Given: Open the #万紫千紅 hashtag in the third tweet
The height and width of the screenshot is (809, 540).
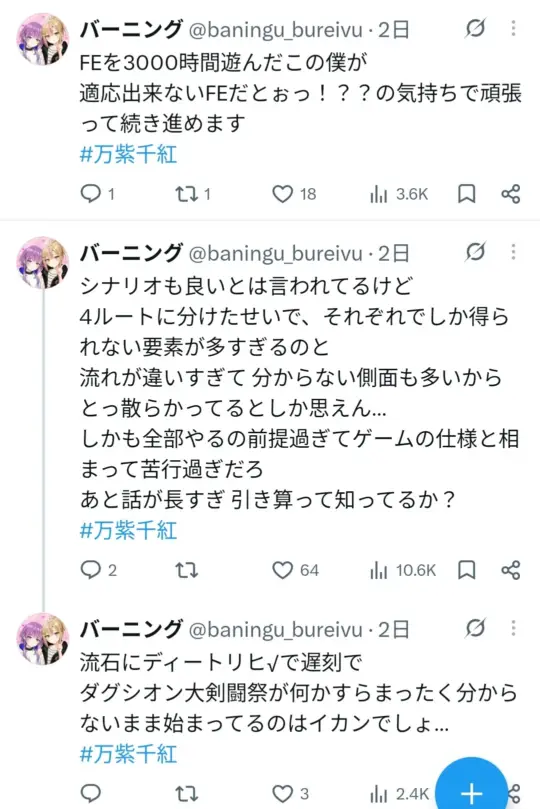Looking at the screenshot, I should (x=128, y=754).
